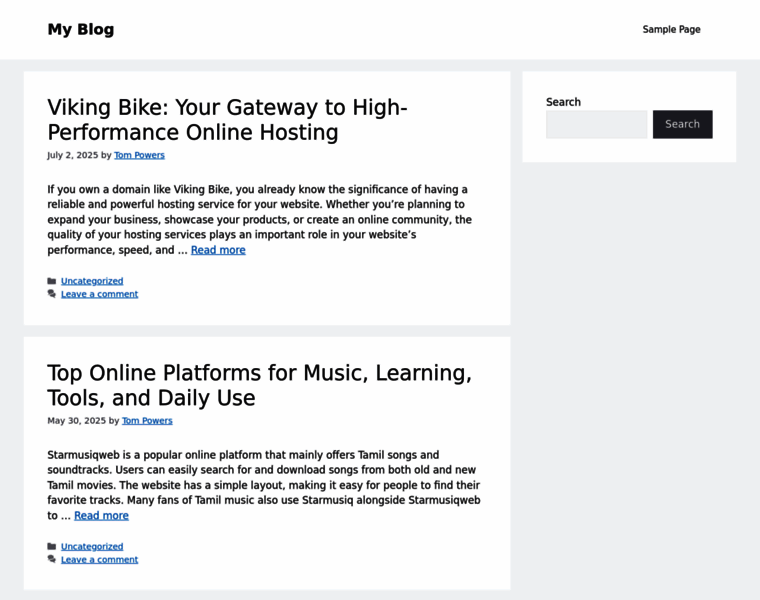This screenshot has width=760, height=600.
Task: Click the July 2, 2025 post date
Action: point(72,155)
